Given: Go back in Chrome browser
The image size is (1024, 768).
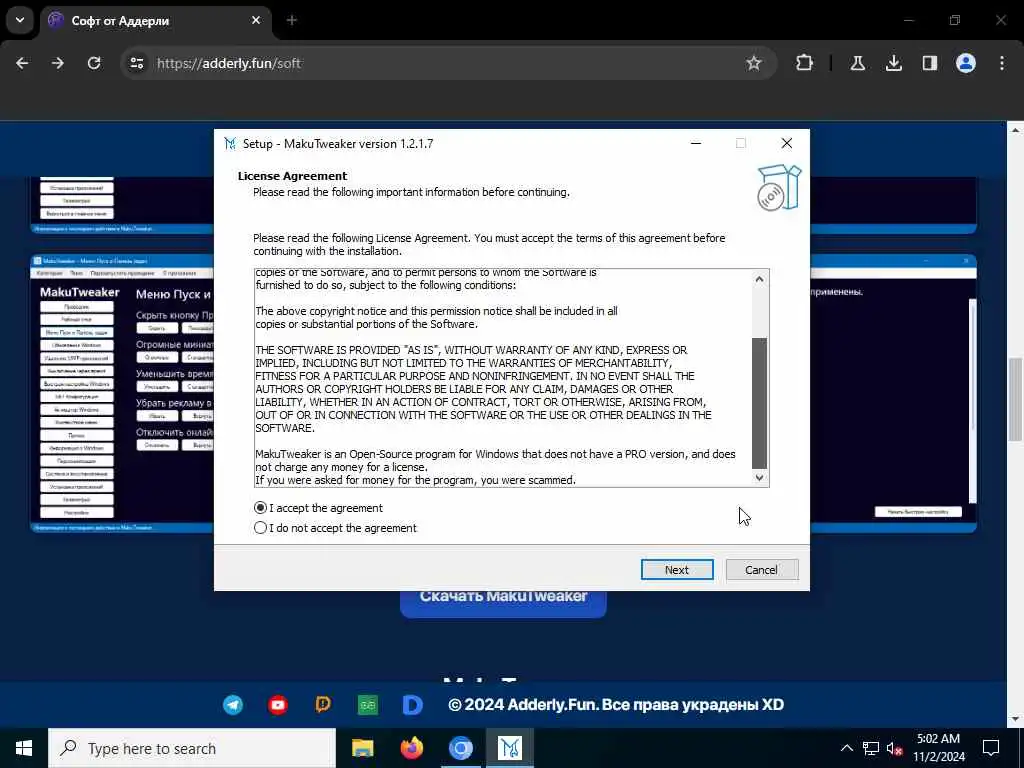Looking at the screenshot, I should click(x=22, y=63).
